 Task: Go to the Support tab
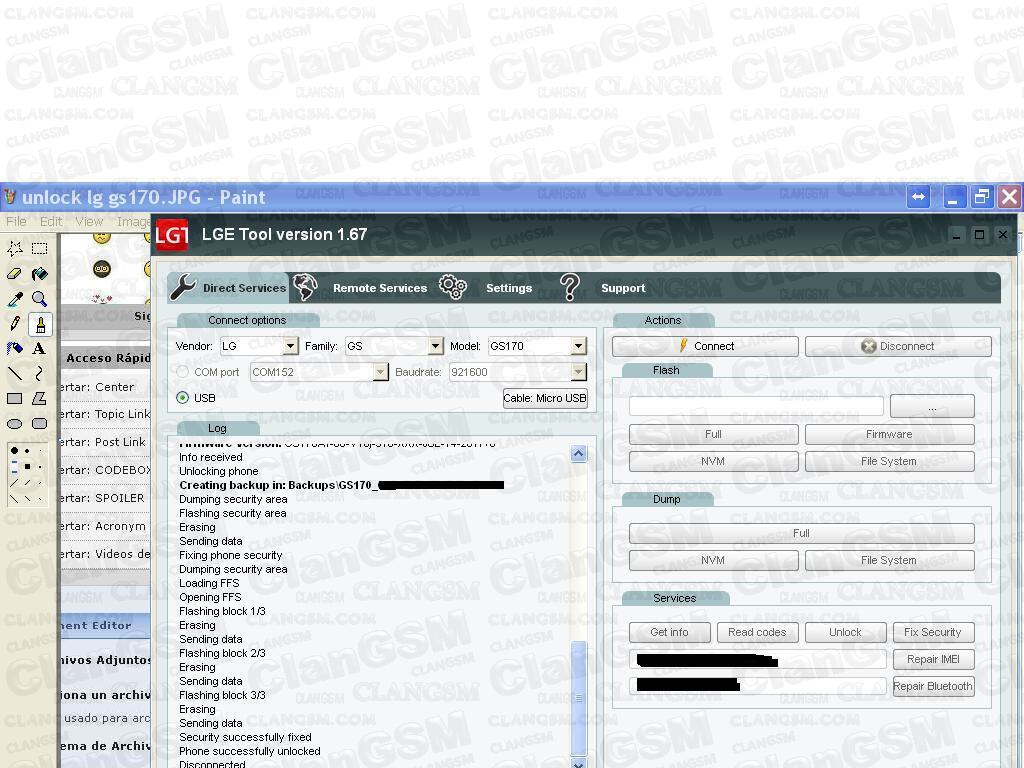[x=623, y=288]
